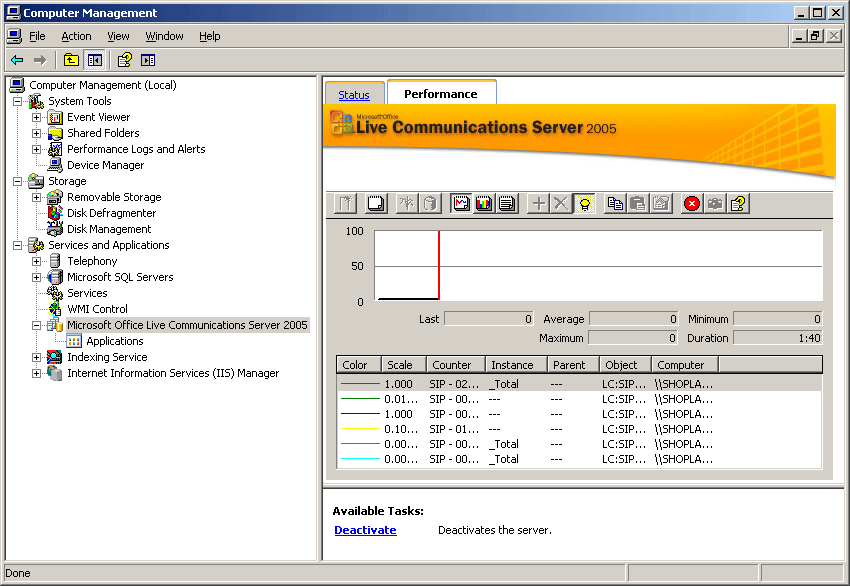850x586 pixels.
Task: Collapse the Live Communications Server 2005 node
Action: click(36, 325)
